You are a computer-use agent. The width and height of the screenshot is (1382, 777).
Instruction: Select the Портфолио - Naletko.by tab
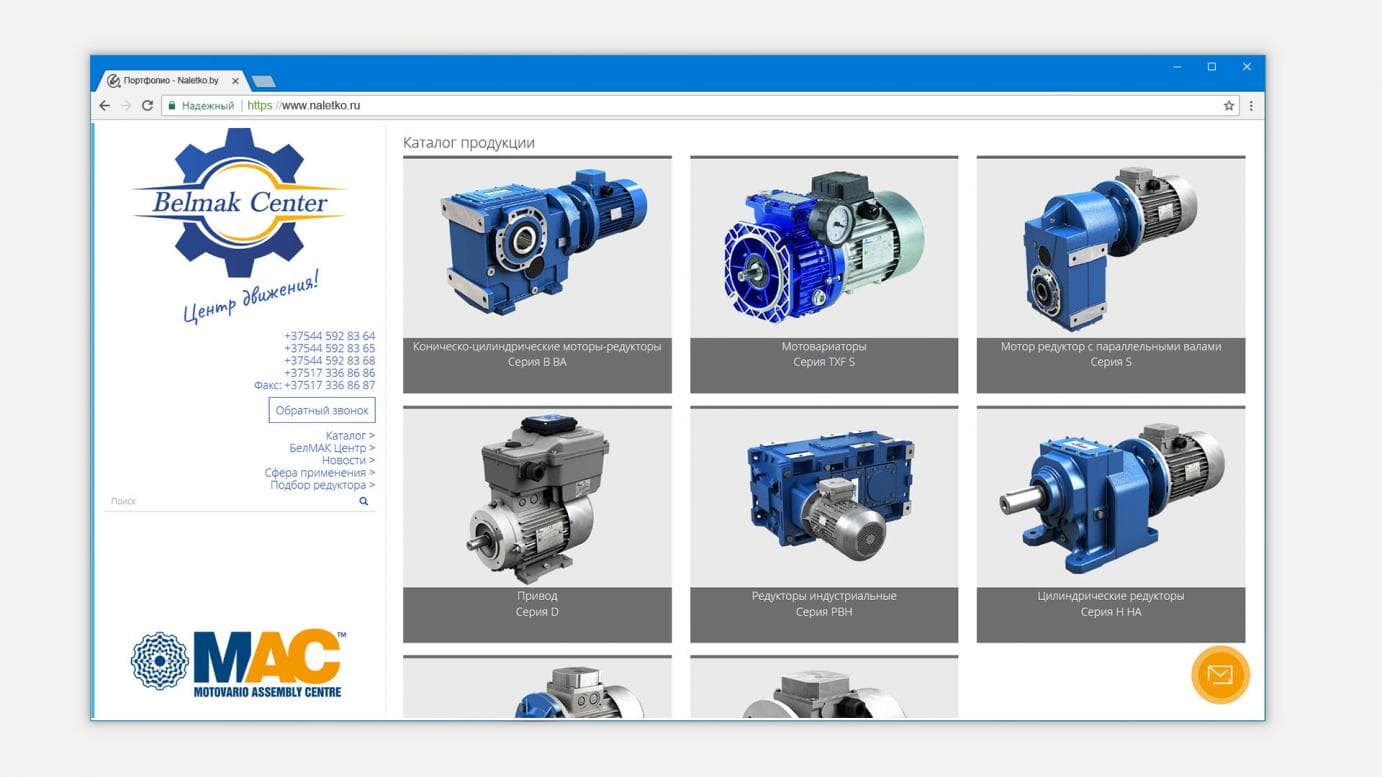click(x=170, y=80)
